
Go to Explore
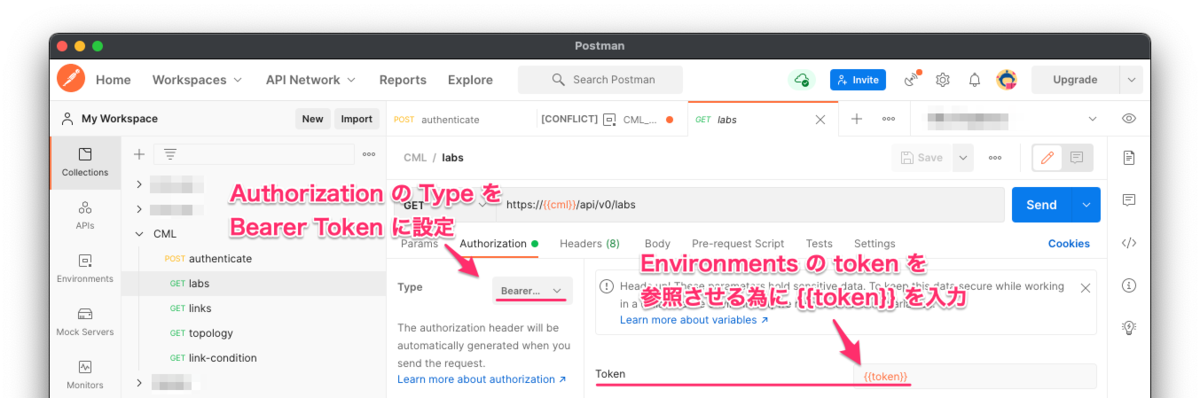coord(470,80)
